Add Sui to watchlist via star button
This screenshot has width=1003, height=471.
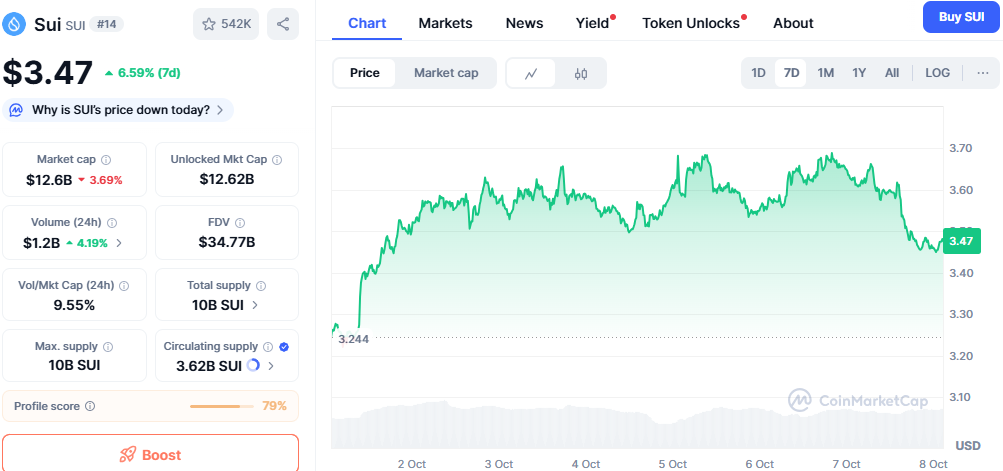click(225, 24)
